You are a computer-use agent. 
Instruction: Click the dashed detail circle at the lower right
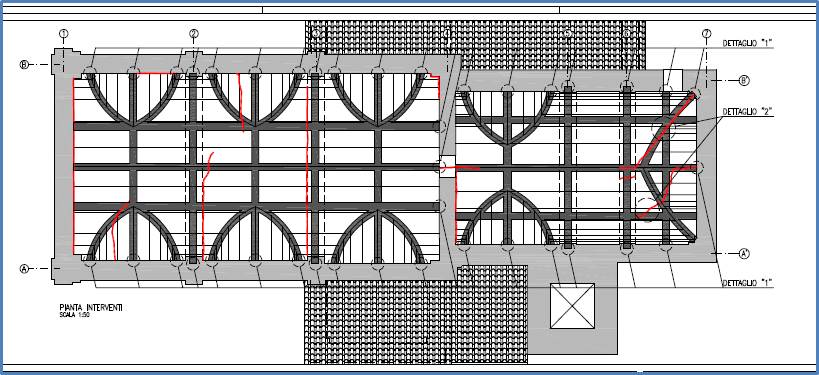pyautogui.click(x=647, y=210)
